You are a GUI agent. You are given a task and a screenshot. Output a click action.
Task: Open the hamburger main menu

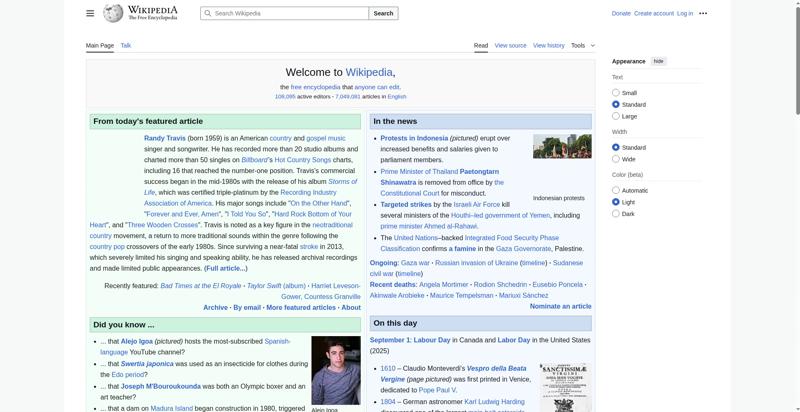pyautogui.click(x=90, y=13)
